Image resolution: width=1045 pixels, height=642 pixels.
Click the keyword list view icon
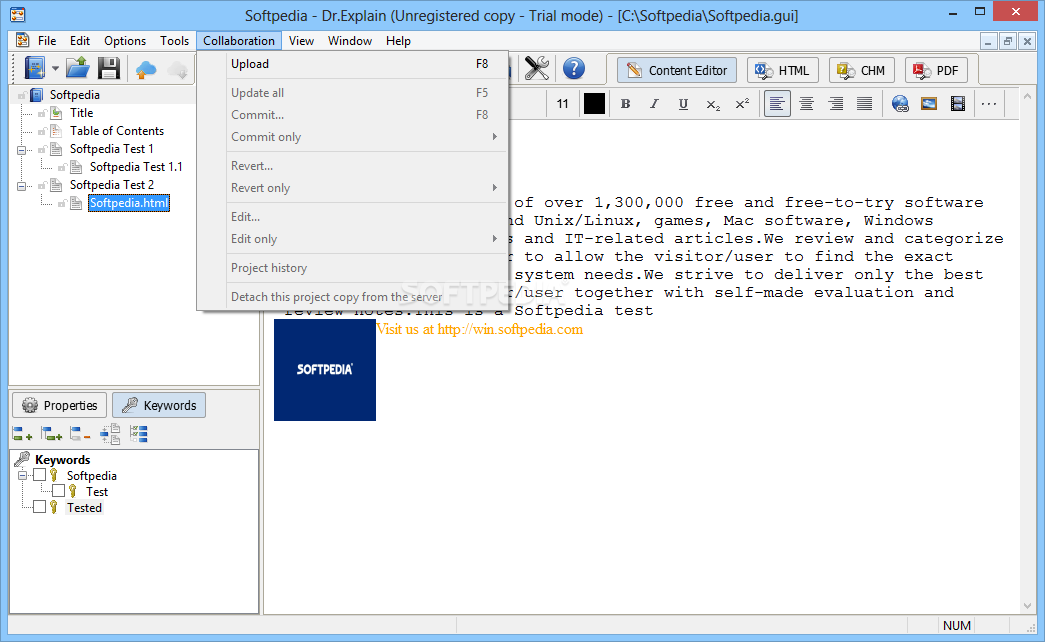click(139, 434)
